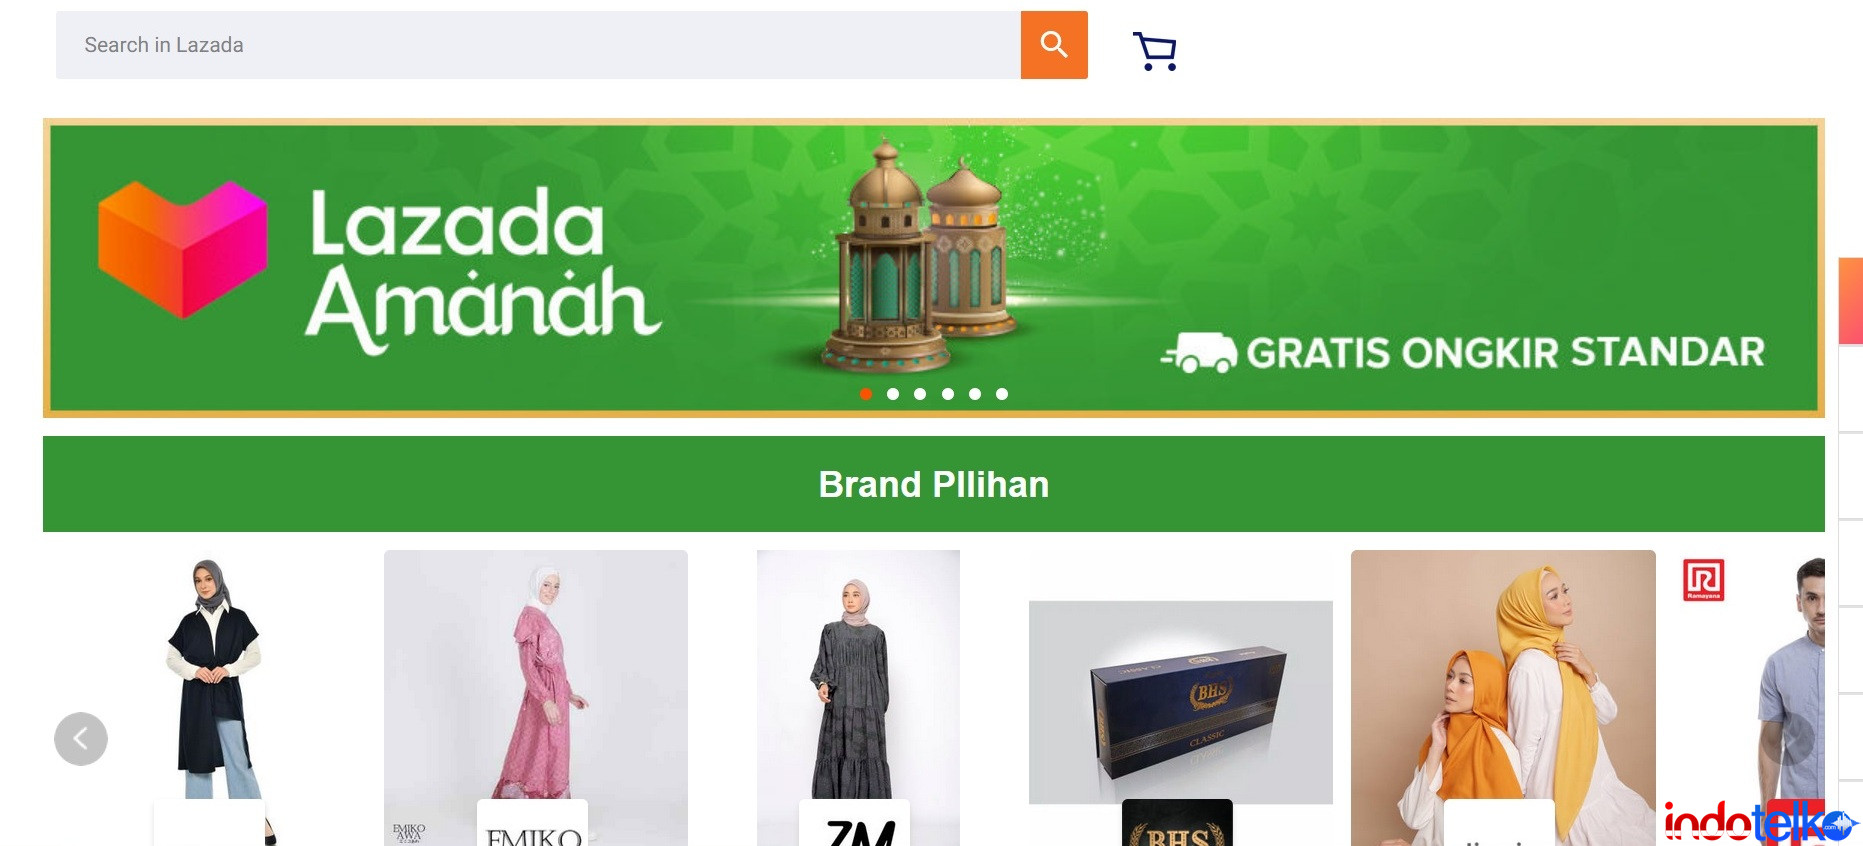
Task: Click the orange search magnifier button
Action: [x=1054, y=45]
